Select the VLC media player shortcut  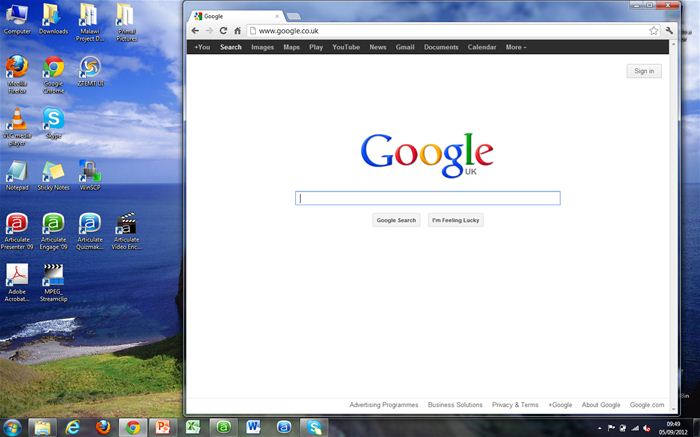click(17, 127)
